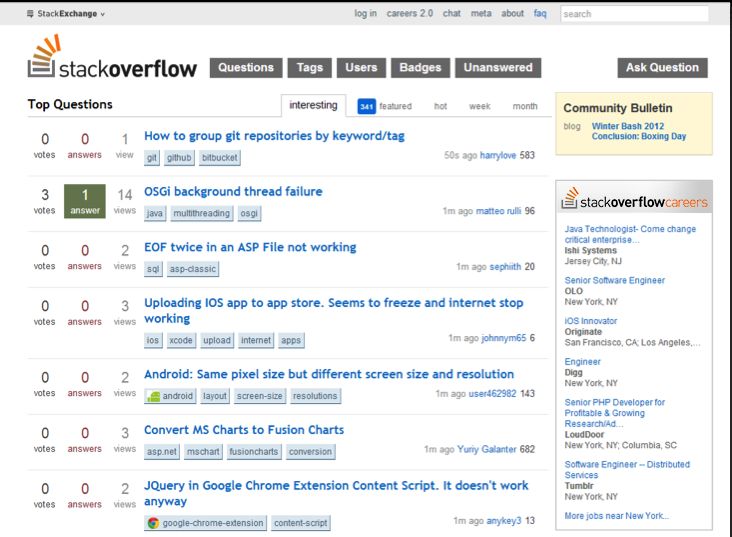Screen dimensions: 732x537
Task: Go to the Questions nav button
Action: click(246, 68)
